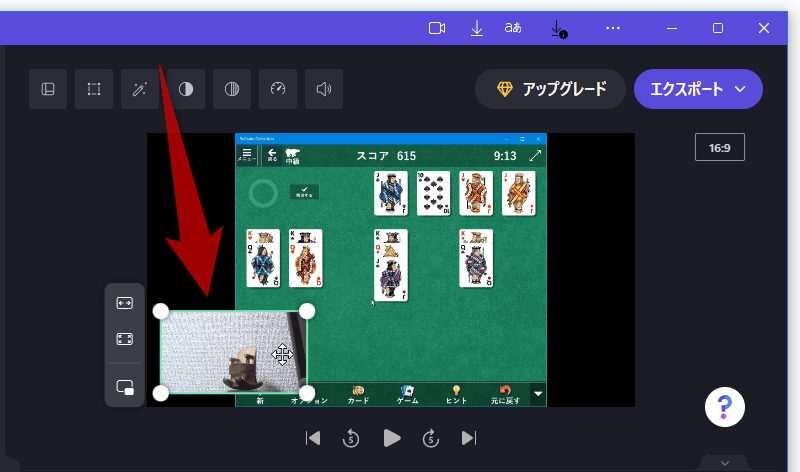Click the top-right resize handle of overlay clip
This screenshot has height=472, width=800.
coord(307,311)
